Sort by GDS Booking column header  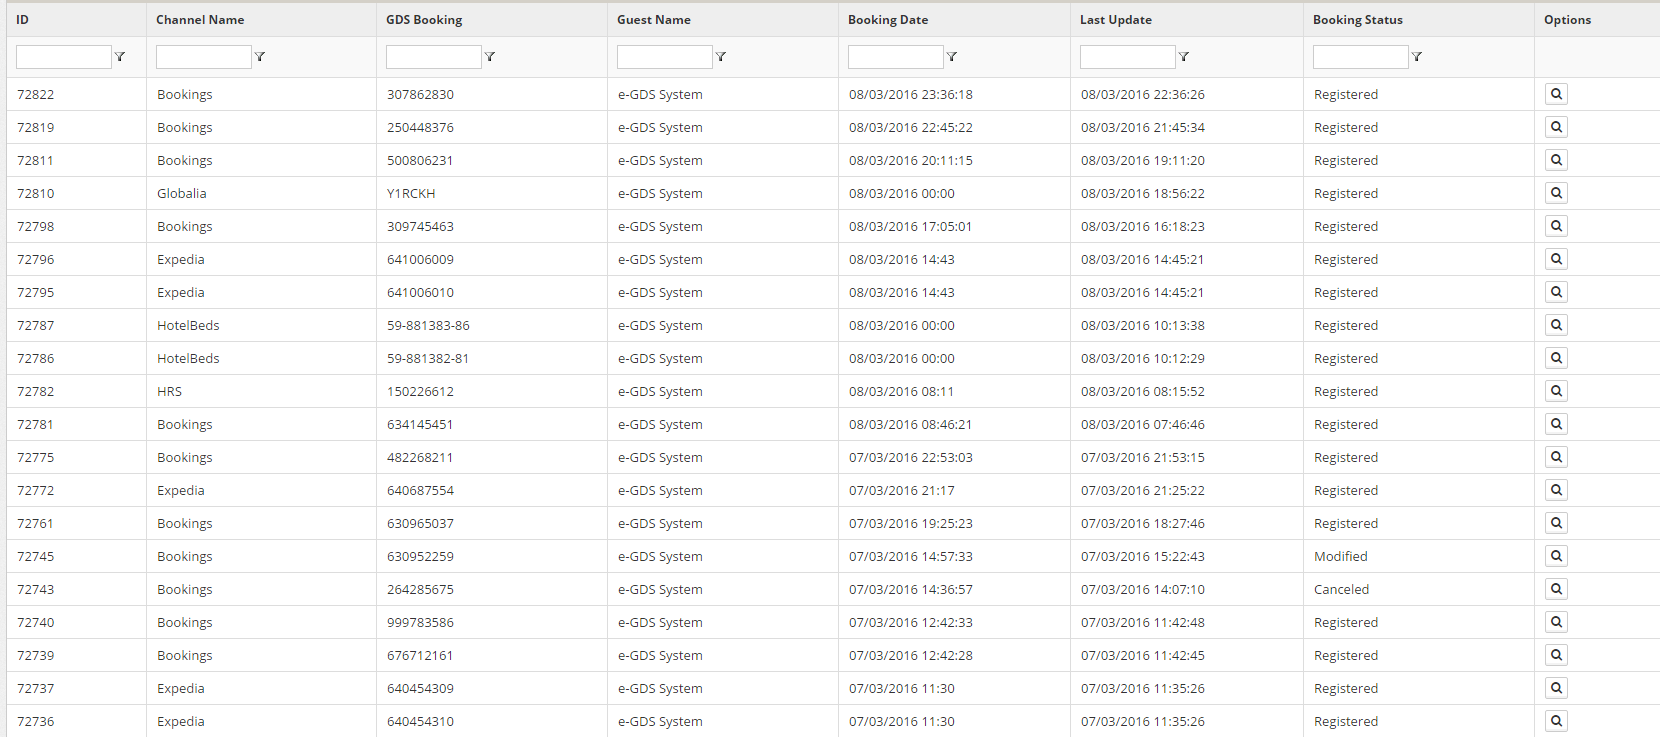tap(424, 20)
